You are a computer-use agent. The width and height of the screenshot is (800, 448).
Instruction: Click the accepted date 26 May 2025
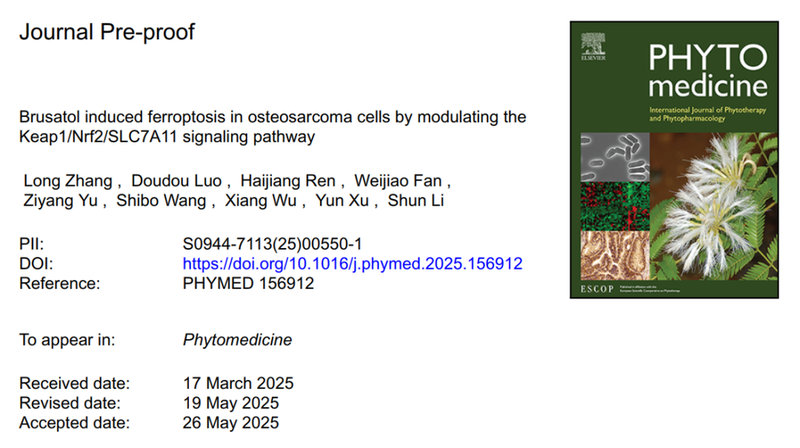(231, 422)
